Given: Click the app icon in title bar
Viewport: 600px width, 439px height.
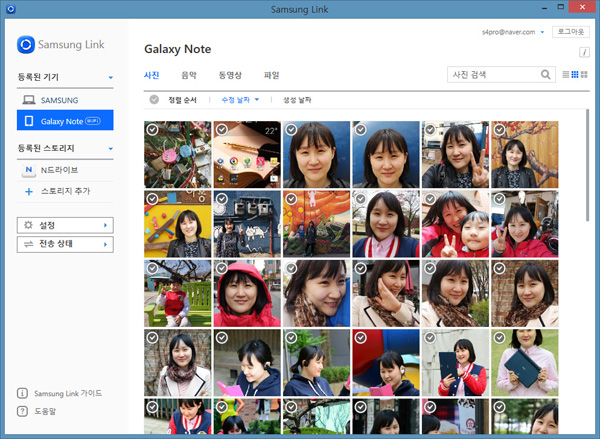Looking at the screenshot, I should point(11,8).
